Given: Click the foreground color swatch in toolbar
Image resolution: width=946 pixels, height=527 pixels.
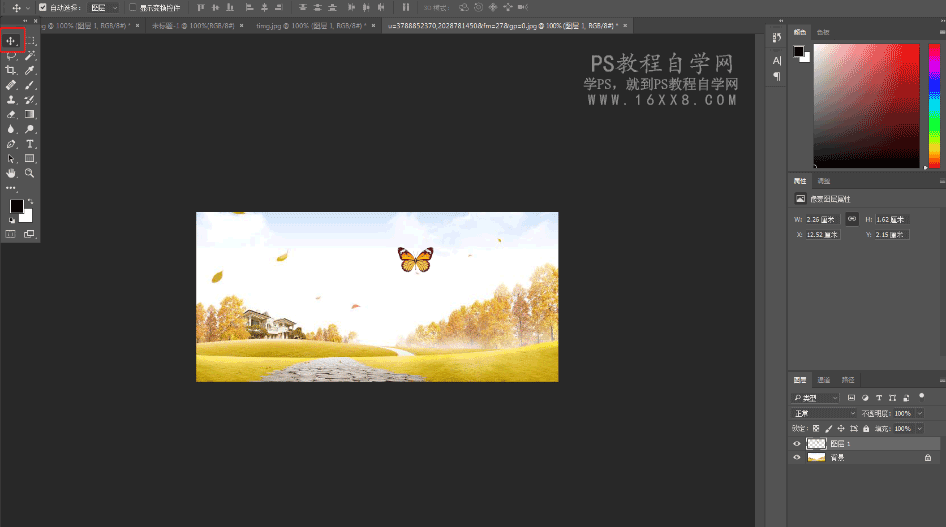Looking at the screenshot, I should pos(17,206).
